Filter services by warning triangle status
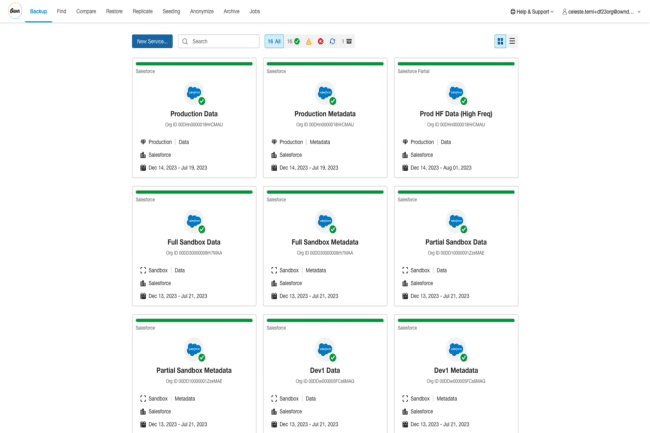This screenshot has width=650, height=433. [x=308, y=41]
